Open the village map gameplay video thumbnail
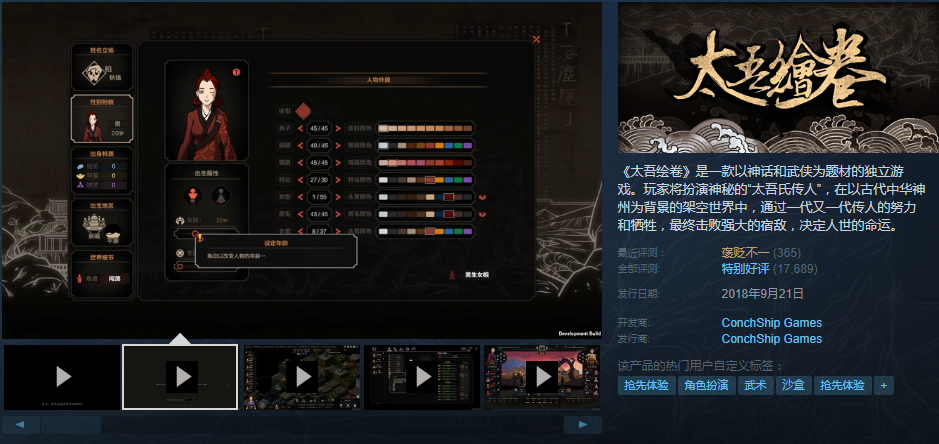 point(302,377)
